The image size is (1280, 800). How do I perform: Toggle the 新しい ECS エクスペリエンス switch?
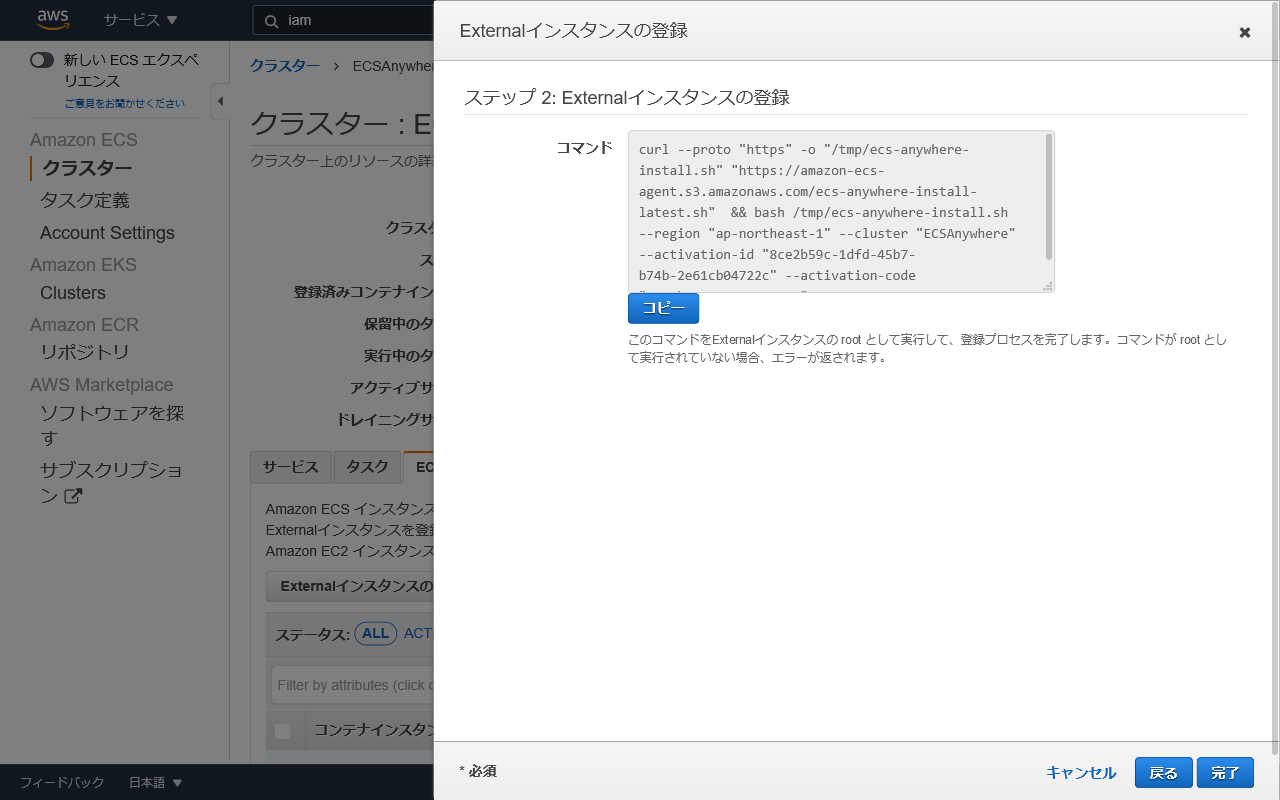point(42,60)
